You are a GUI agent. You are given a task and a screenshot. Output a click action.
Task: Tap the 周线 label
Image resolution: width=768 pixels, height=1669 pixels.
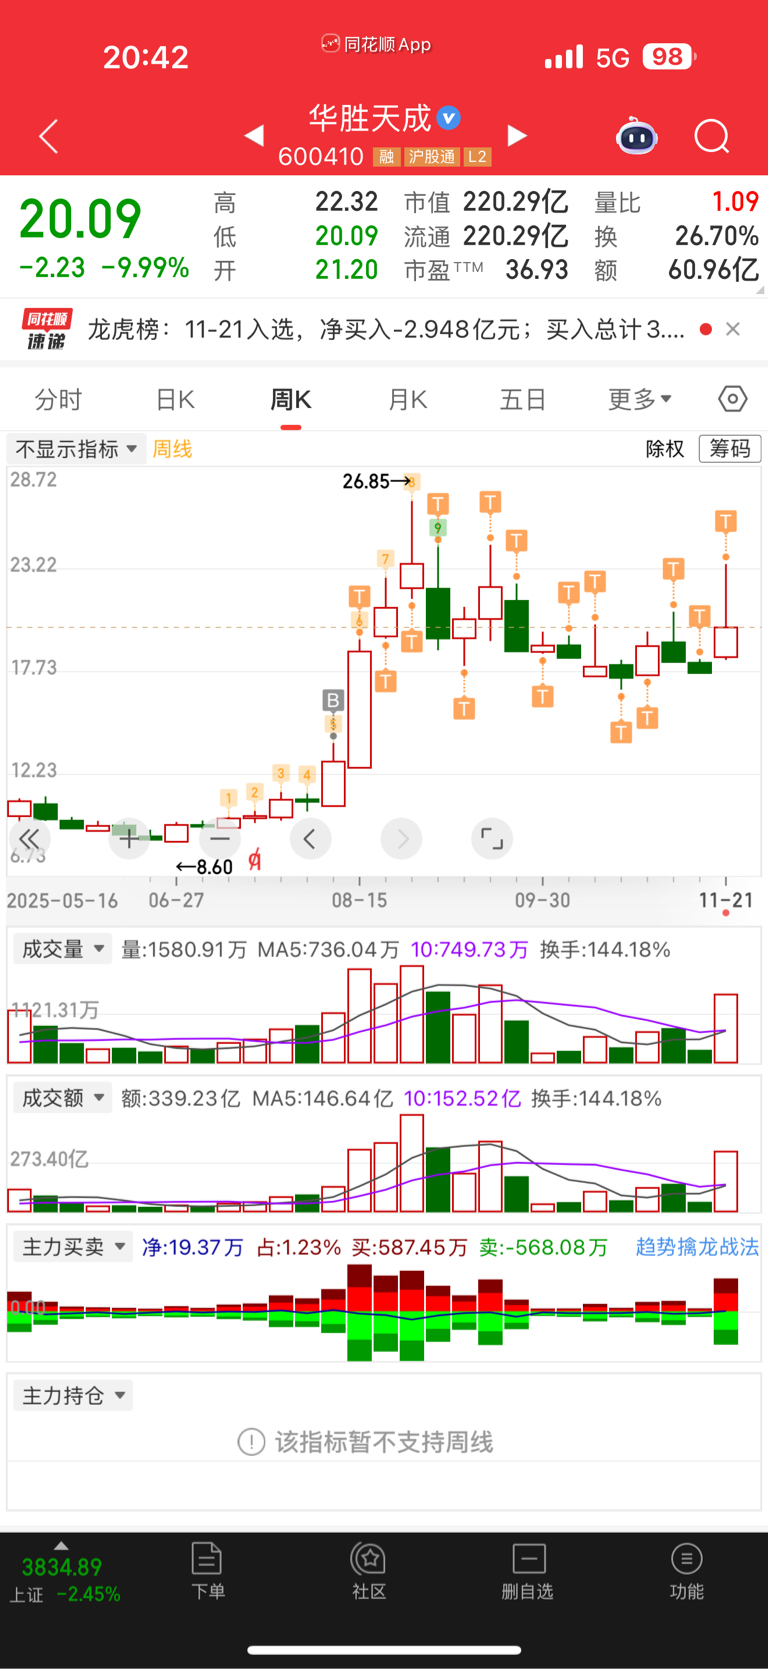pyautogui.click(x=172, y=449)
